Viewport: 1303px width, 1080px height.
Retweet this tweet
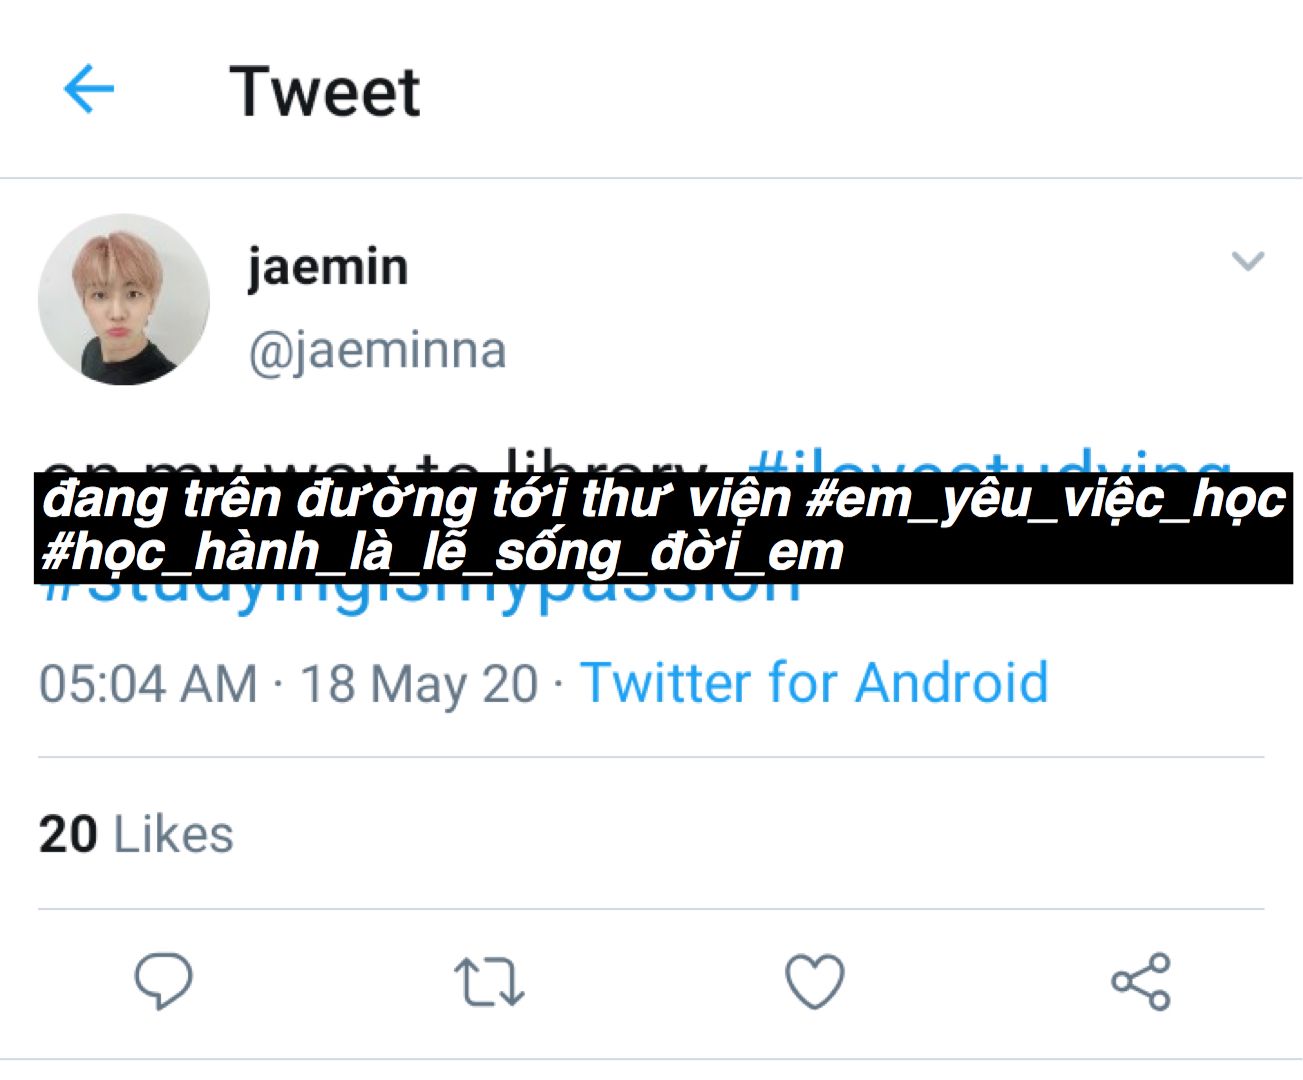[x=488, y=981]
